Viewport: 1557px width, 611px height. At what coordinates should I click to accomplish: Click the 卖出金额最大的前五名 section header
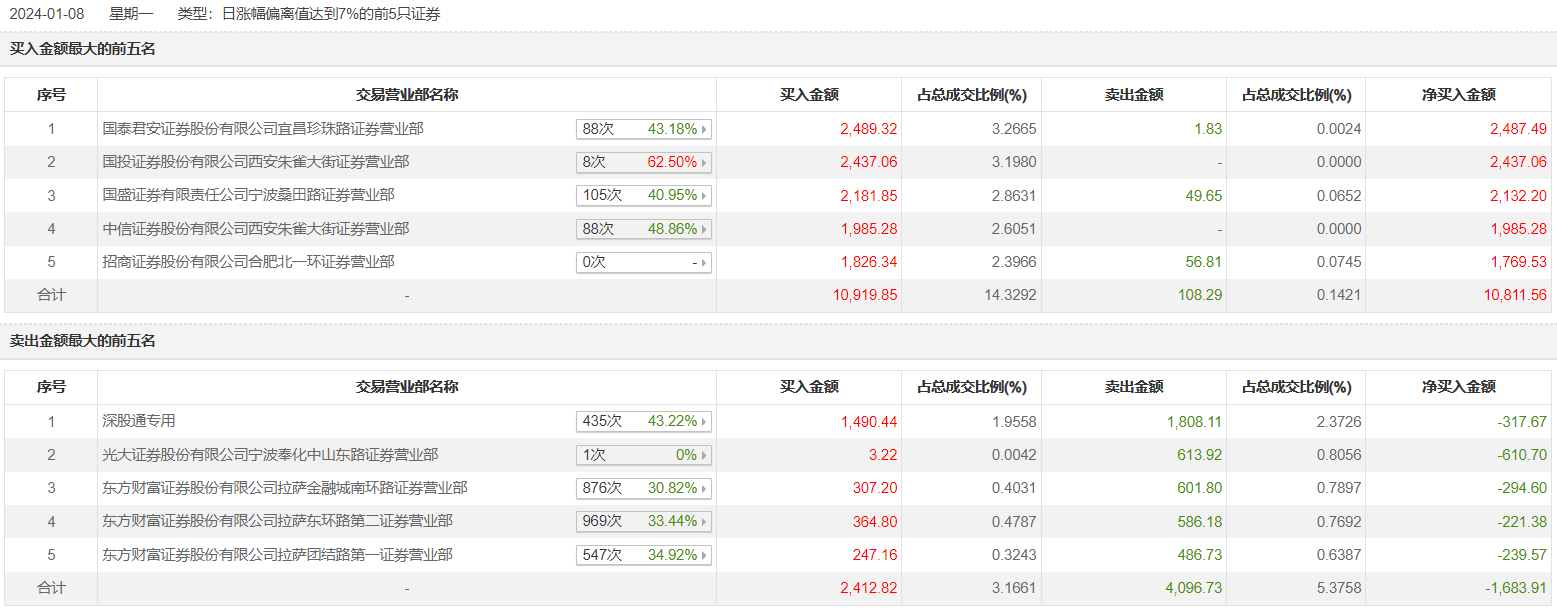(83, 342)
